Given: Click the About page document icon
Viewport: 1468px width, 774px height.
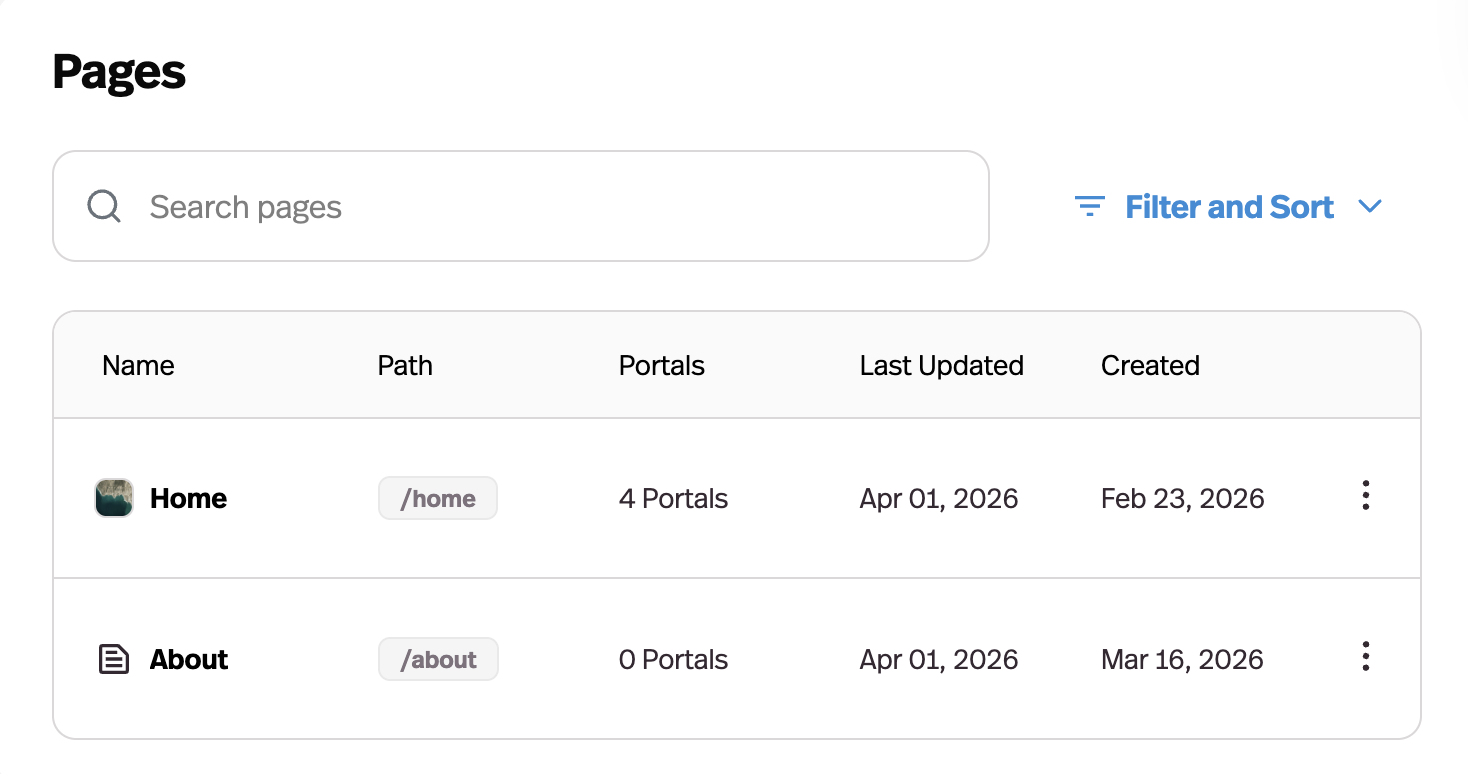Looking at the screenshot, I should (113, 659).
